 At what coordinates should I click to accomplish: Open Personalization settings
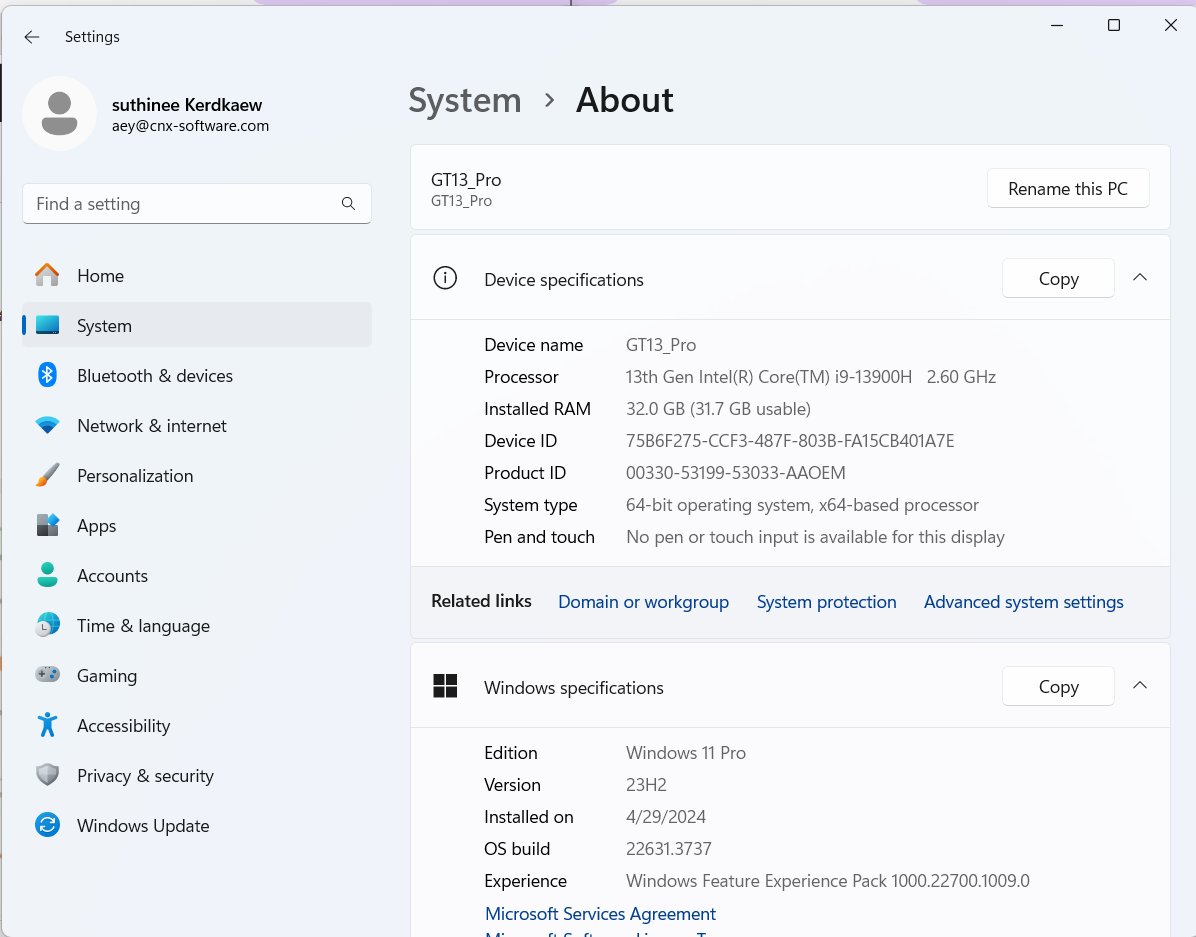(x=197, y=475)
